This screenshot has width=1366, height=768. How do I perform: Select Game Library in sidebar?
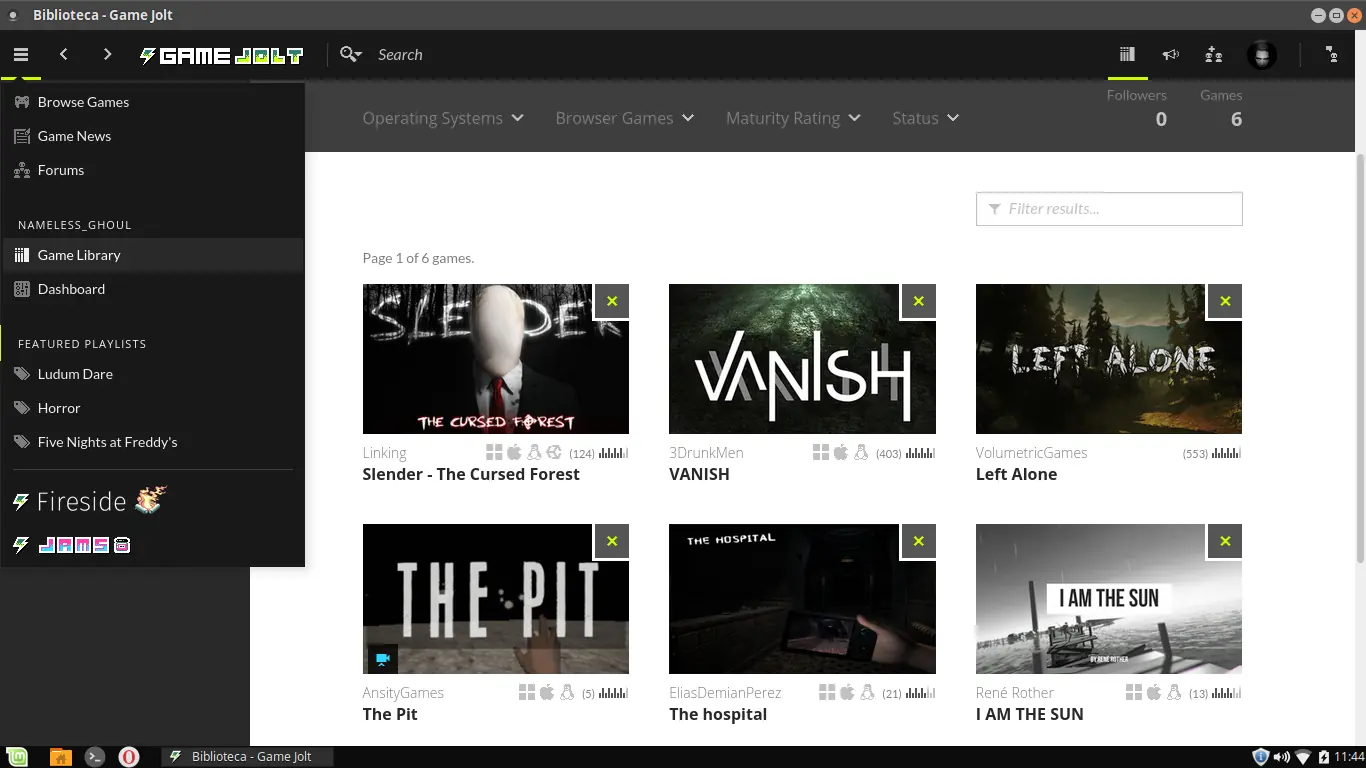[x=152, y=255]
